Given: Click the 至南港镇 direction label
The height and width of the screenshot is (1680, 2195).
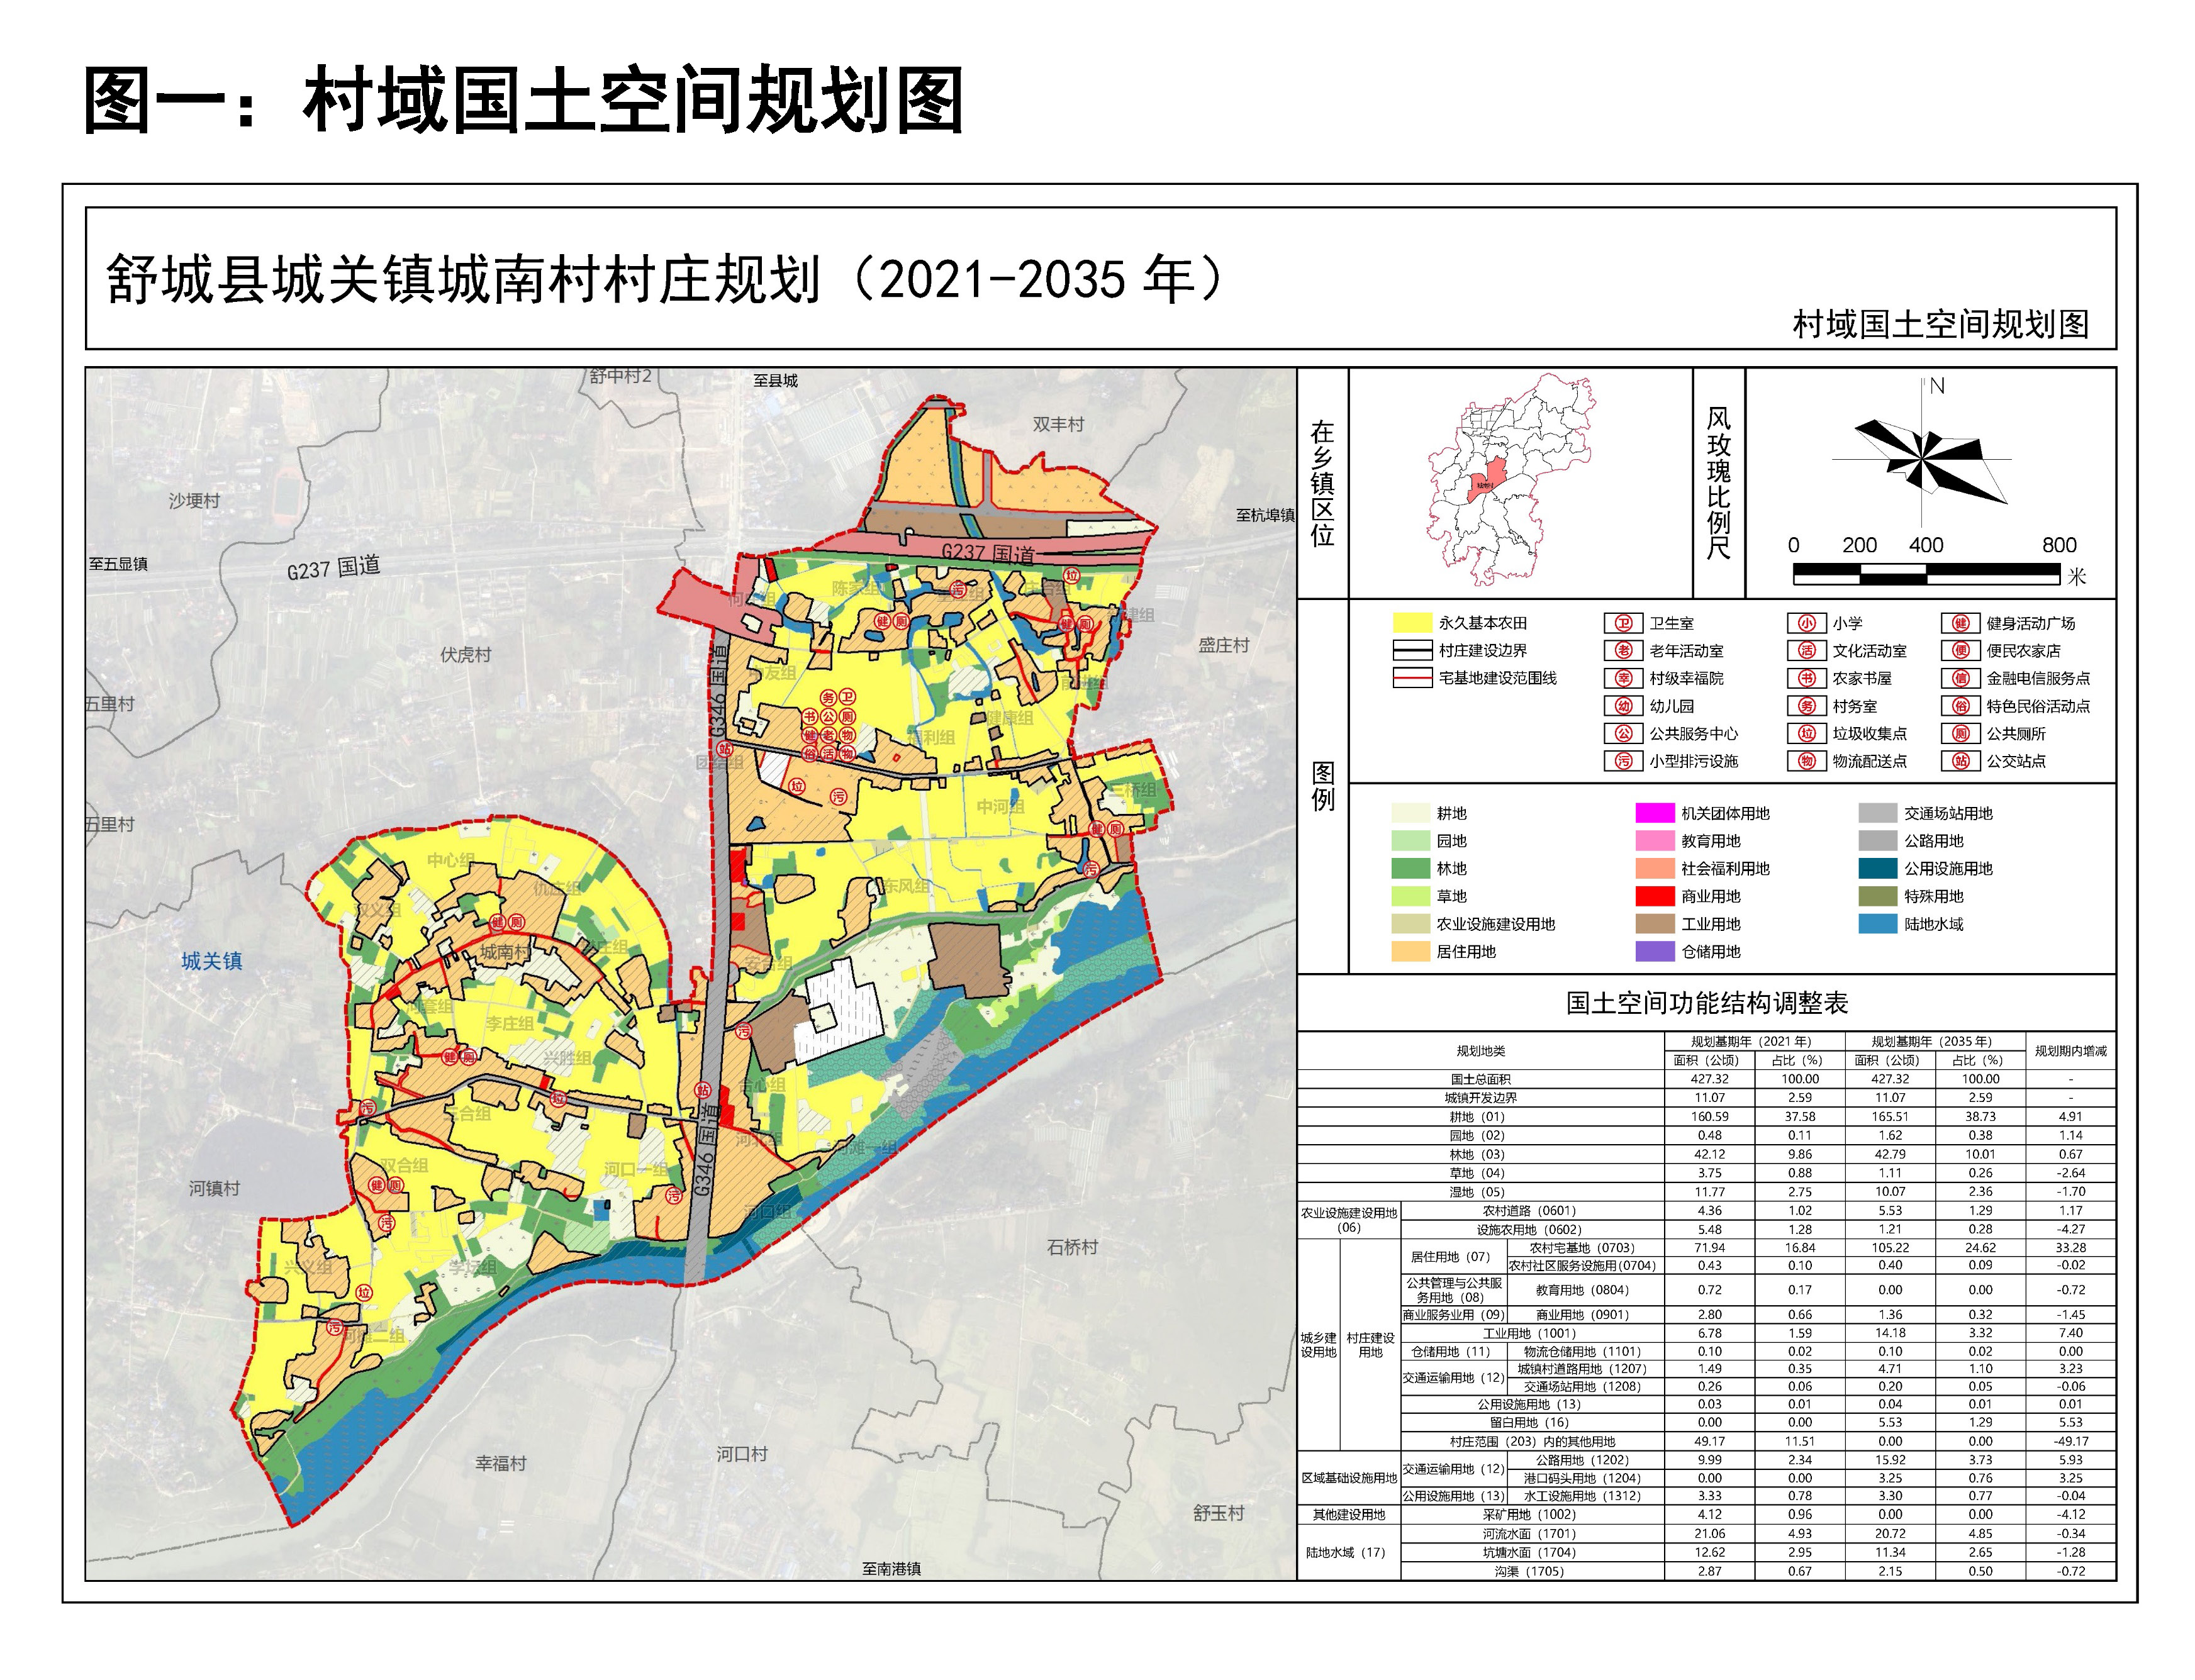Looking at the screenshot, I should click(892, 1568).
